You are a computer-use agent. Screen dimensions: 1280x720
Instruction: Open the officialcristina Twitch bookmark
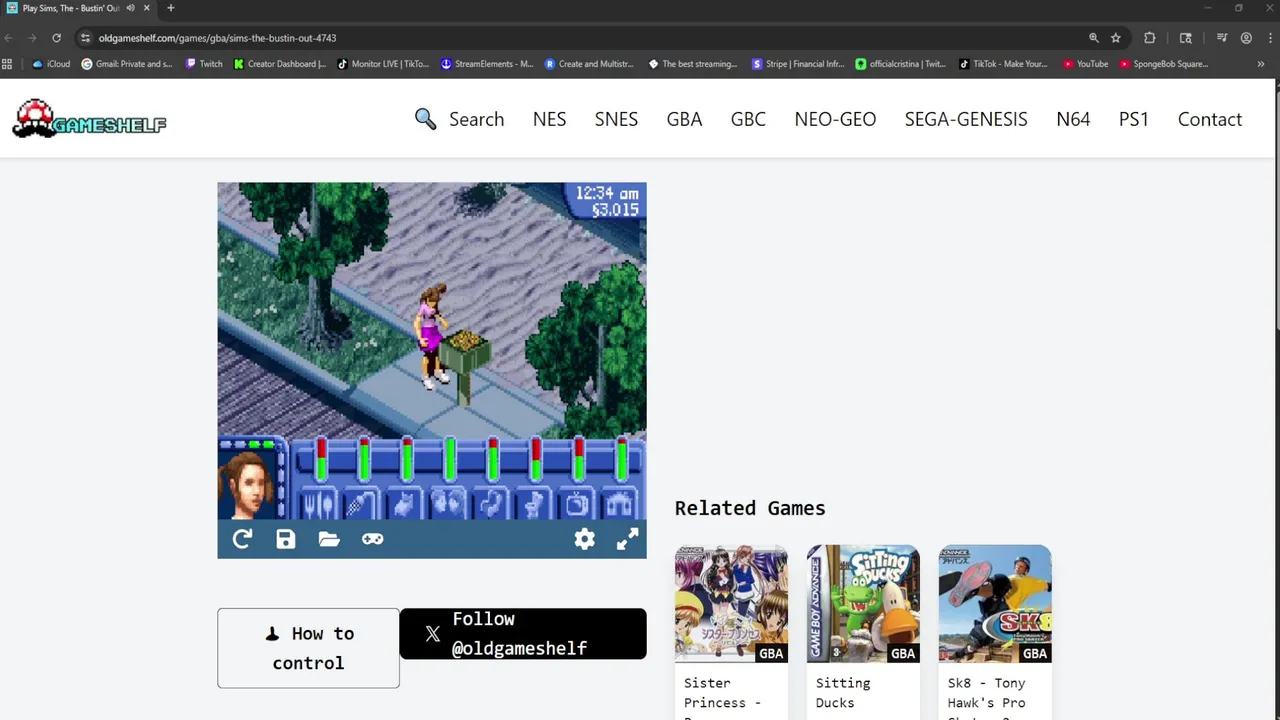[x=900, y=64]
